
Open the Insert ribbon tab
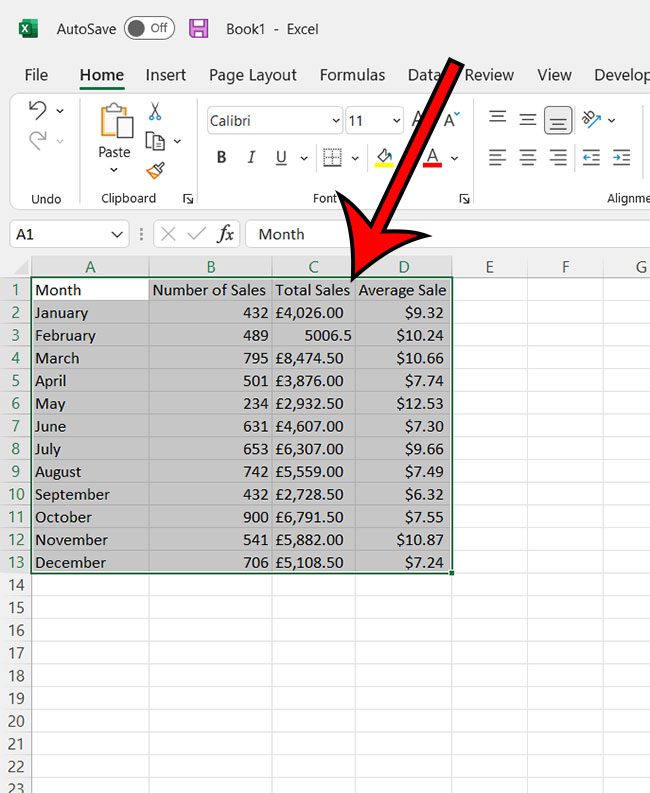coord(166,75)
